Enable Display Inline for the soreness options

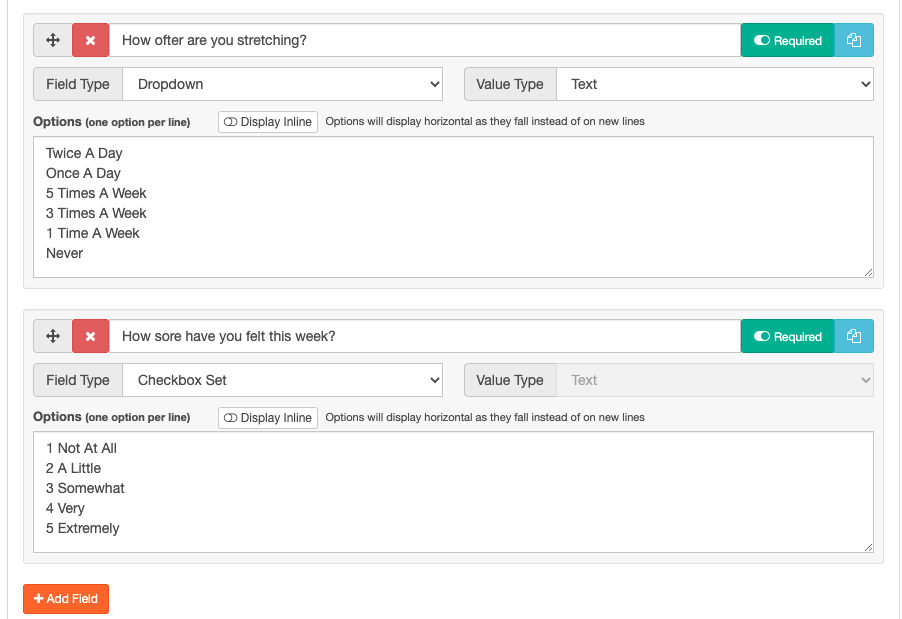[267, 418]
